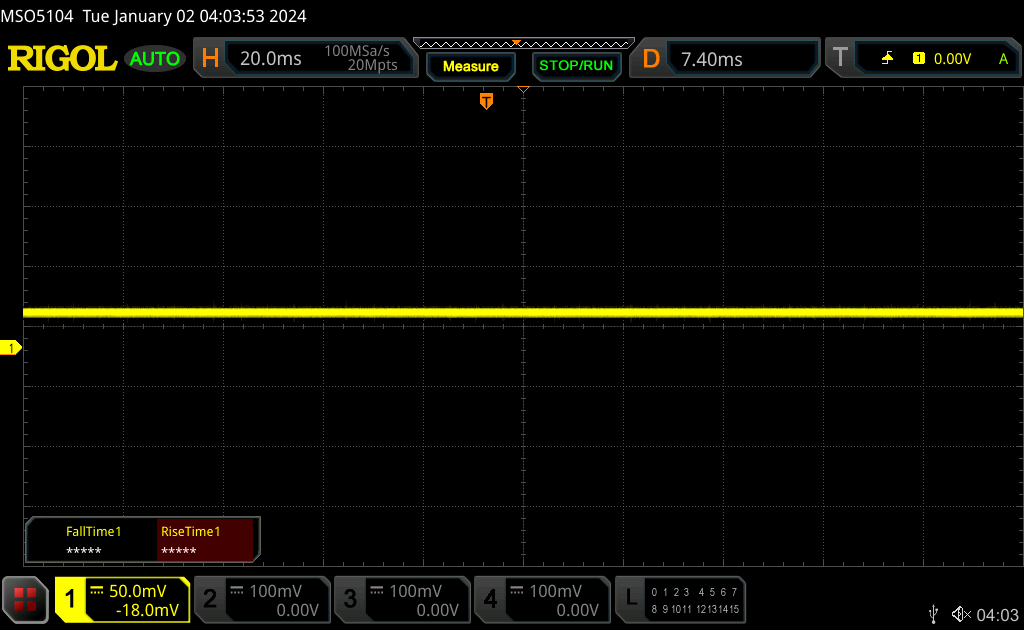Open the 20.0ms timebase setting
The width and height of the screenshot is (1024, 630).
coord(271,59)
